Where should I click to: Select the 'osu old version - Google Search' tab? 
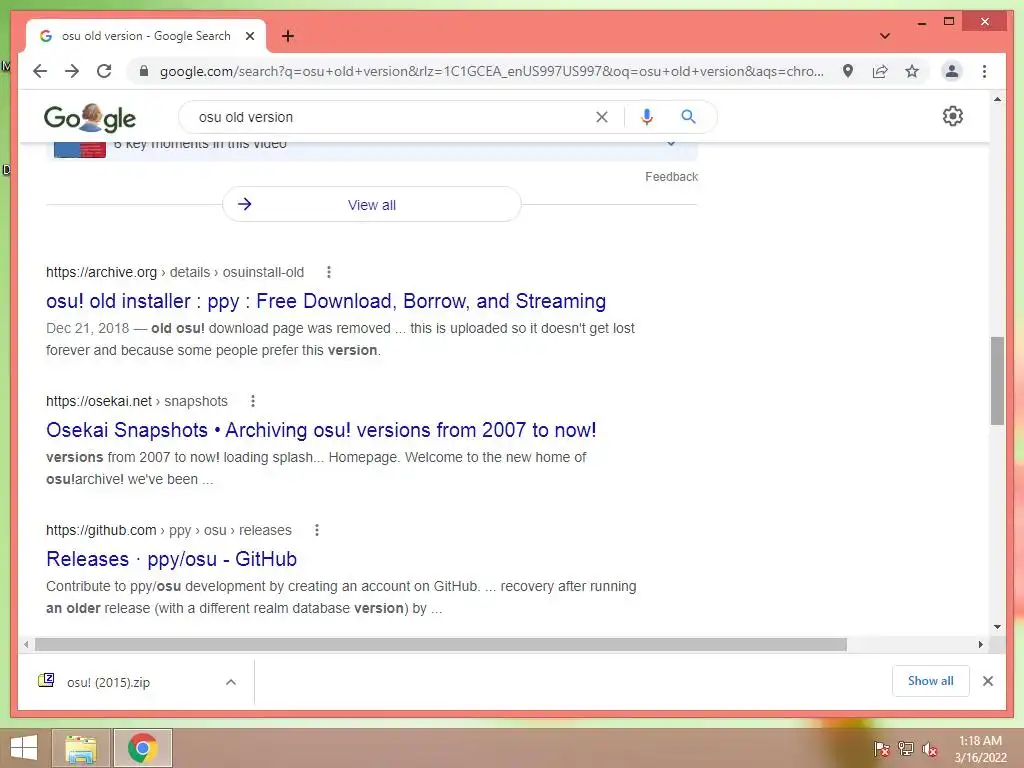coord(146,36)
